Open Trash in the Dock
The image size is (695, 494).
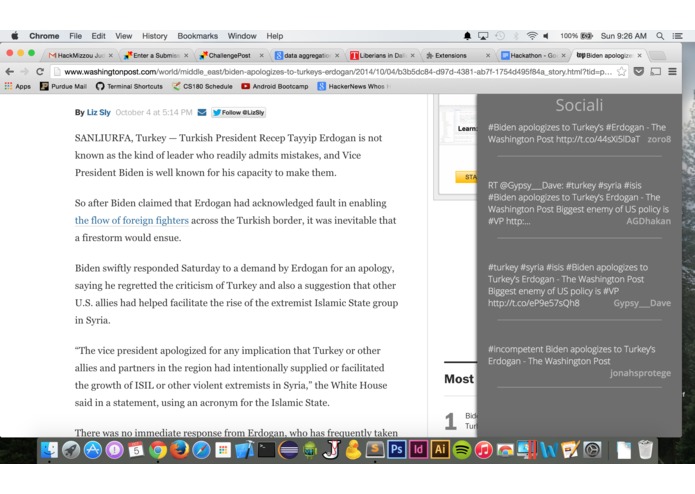[645, 450]
